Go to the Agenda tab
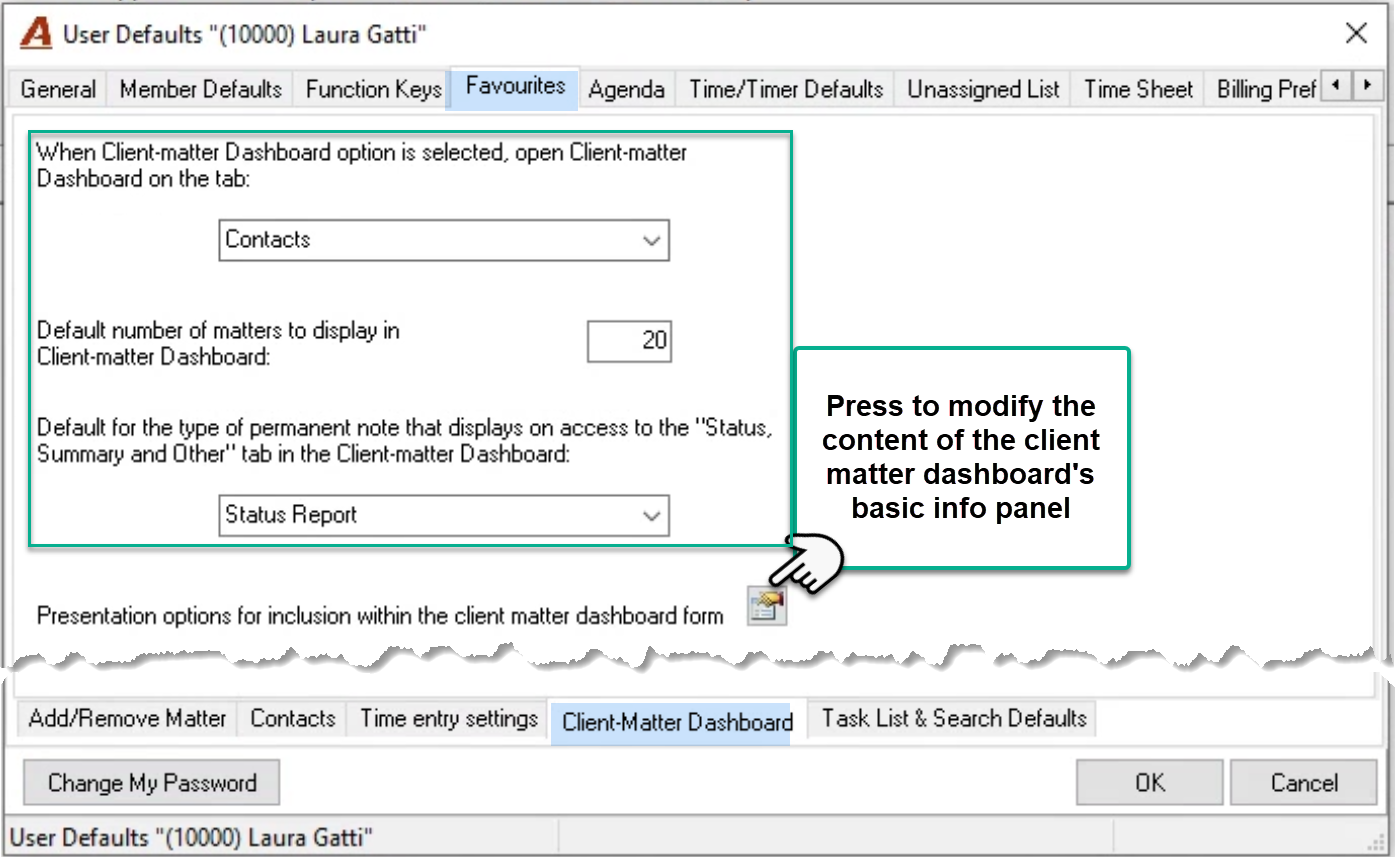Viewport: 1395px width, 857px height. point(626,89)
